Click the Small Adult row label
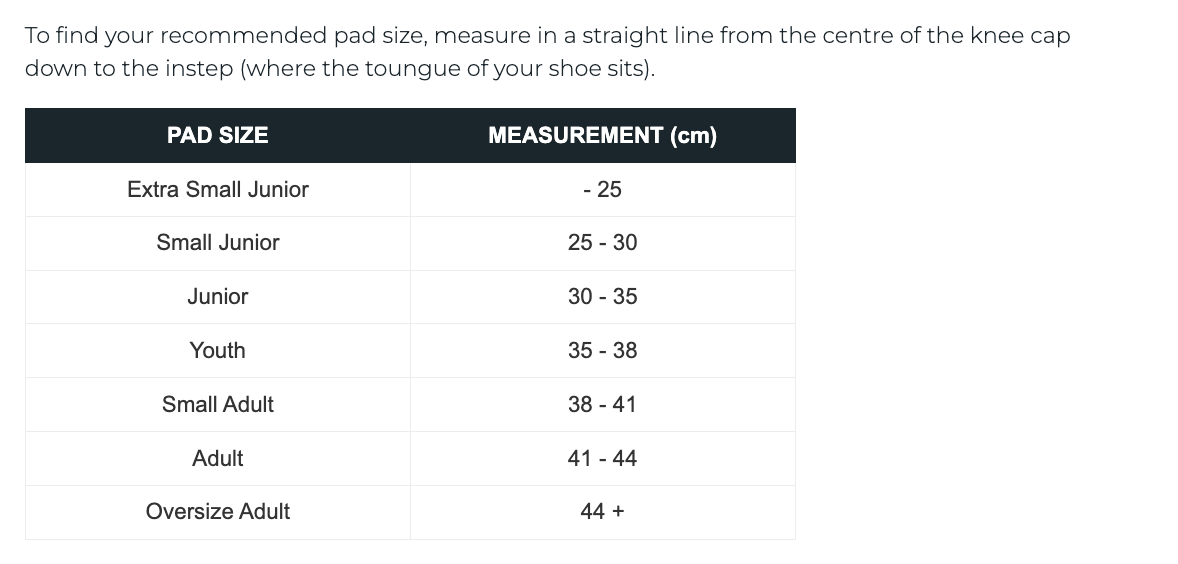Image resolution: width=1178 pixels, height=564 pixels. click(218, 405)
